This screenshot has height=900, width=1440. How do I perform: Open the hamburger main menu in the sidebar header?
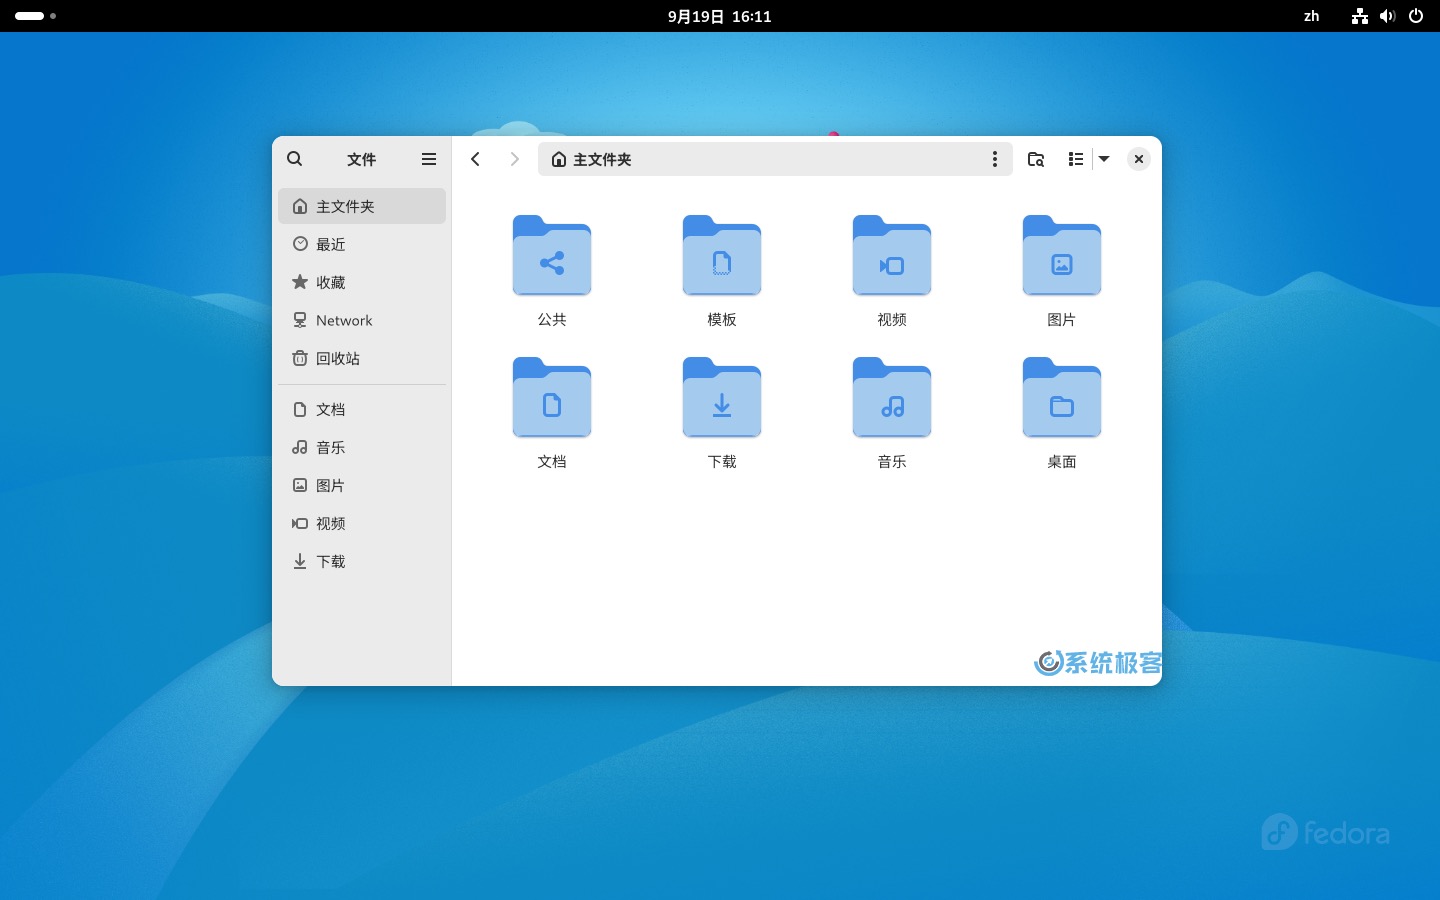(x=429, y=159)
